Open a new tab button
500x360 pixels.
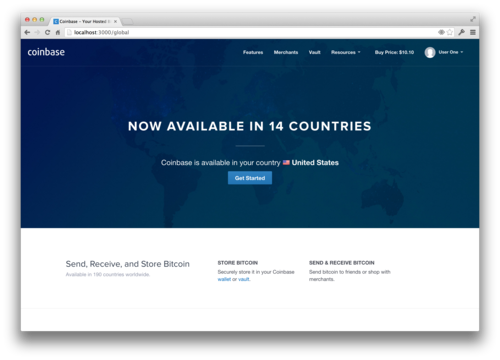click(x=127, y=22)
